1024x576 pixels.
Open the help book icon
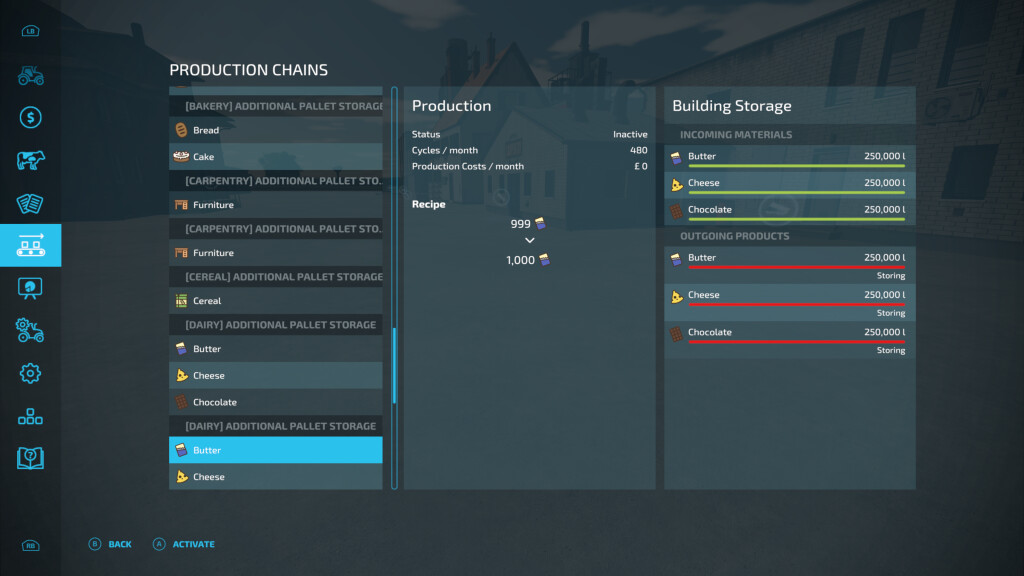[30, 458]
